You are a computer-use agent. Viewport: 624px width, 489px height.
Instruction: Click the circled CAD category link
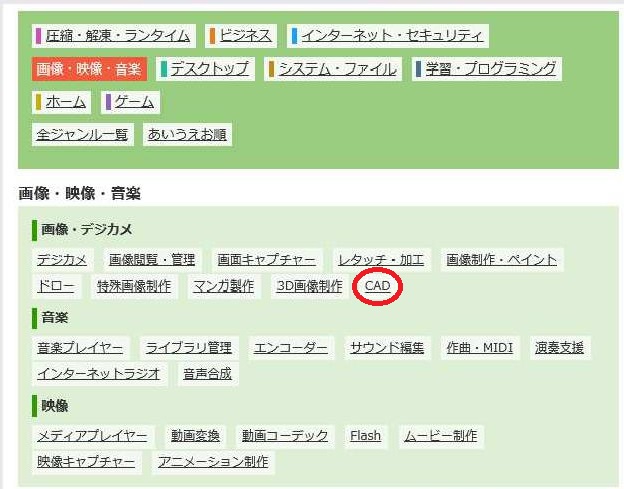pos(377,286)
